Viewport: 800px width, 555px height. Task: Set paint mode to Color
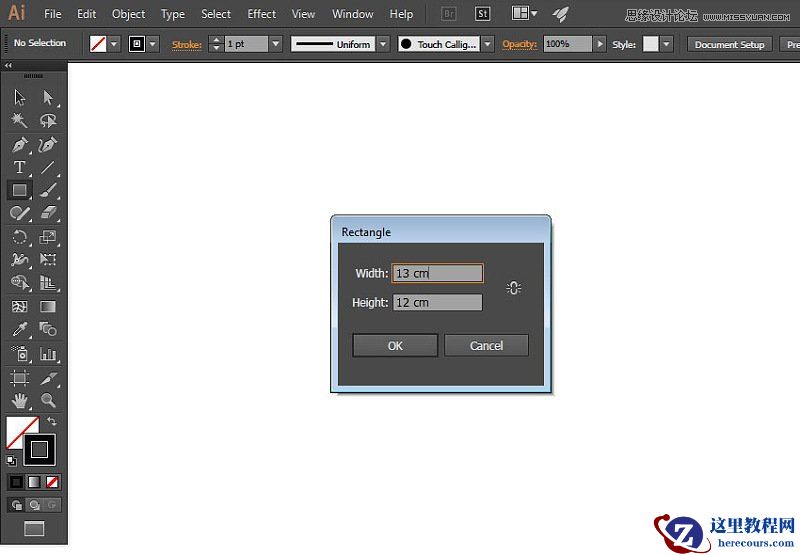[x=16, y=482]
